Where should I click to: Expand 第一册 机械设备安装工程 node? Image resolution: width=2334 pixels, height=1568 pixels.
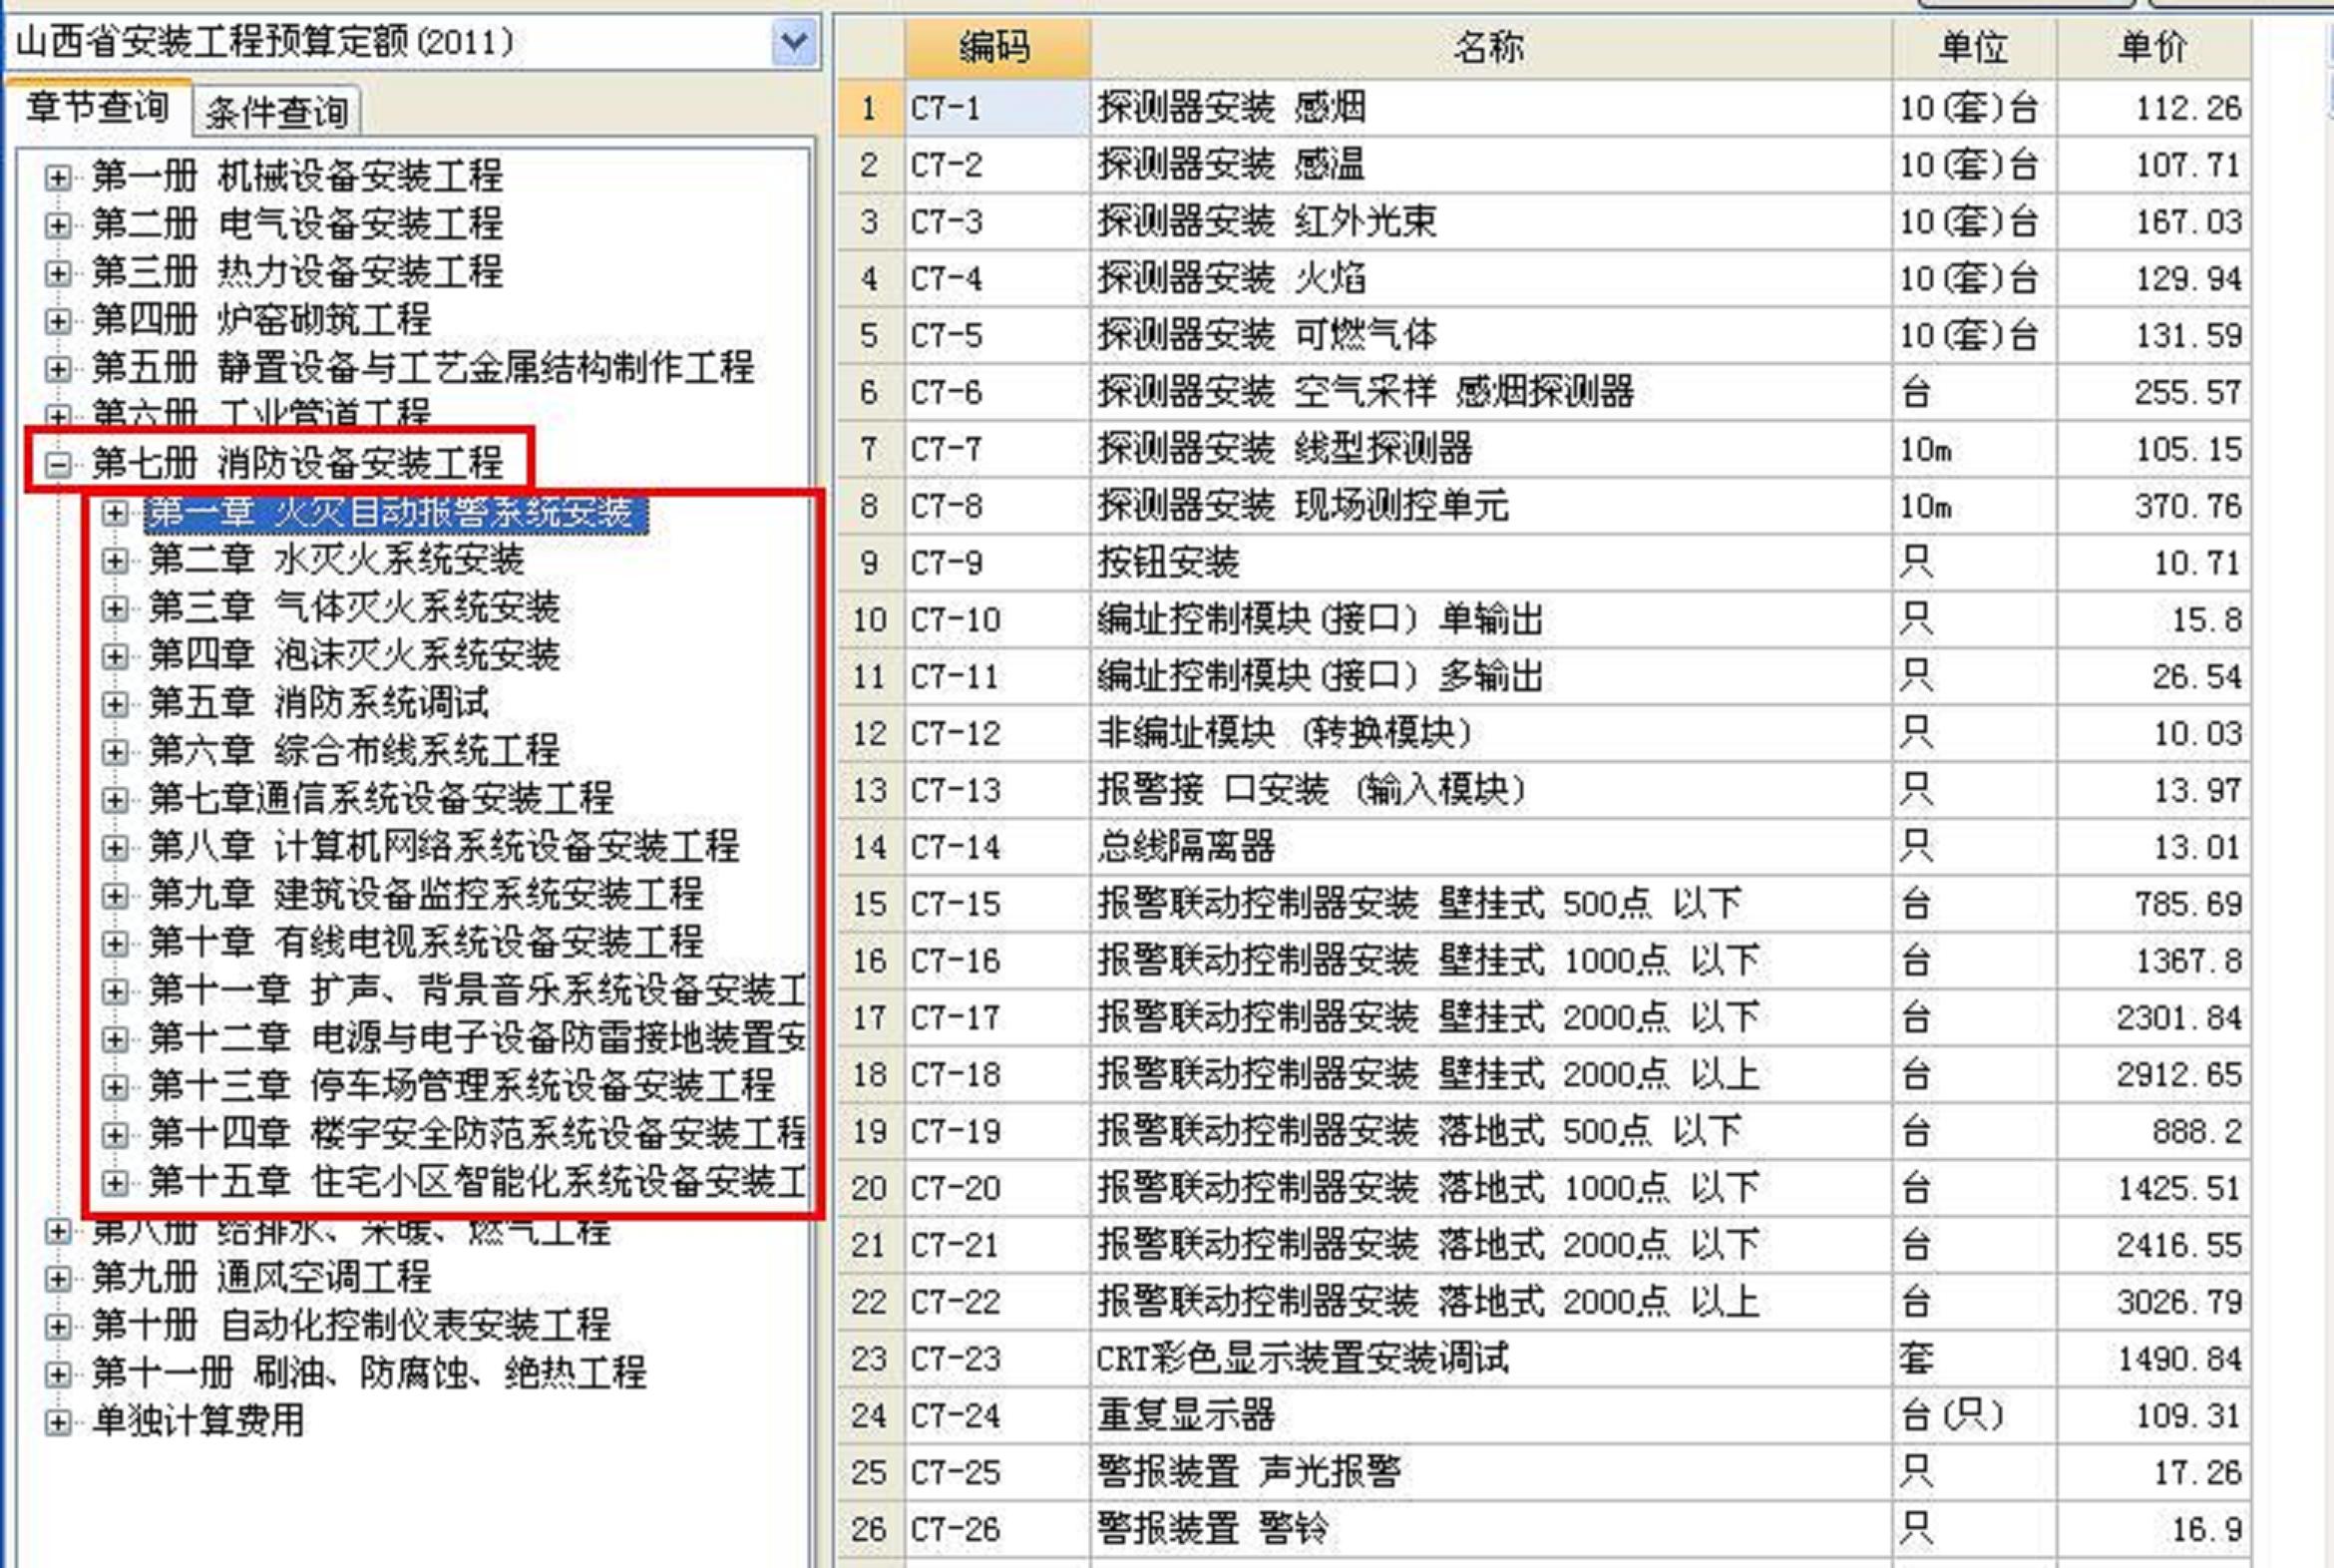coord(58,178)
